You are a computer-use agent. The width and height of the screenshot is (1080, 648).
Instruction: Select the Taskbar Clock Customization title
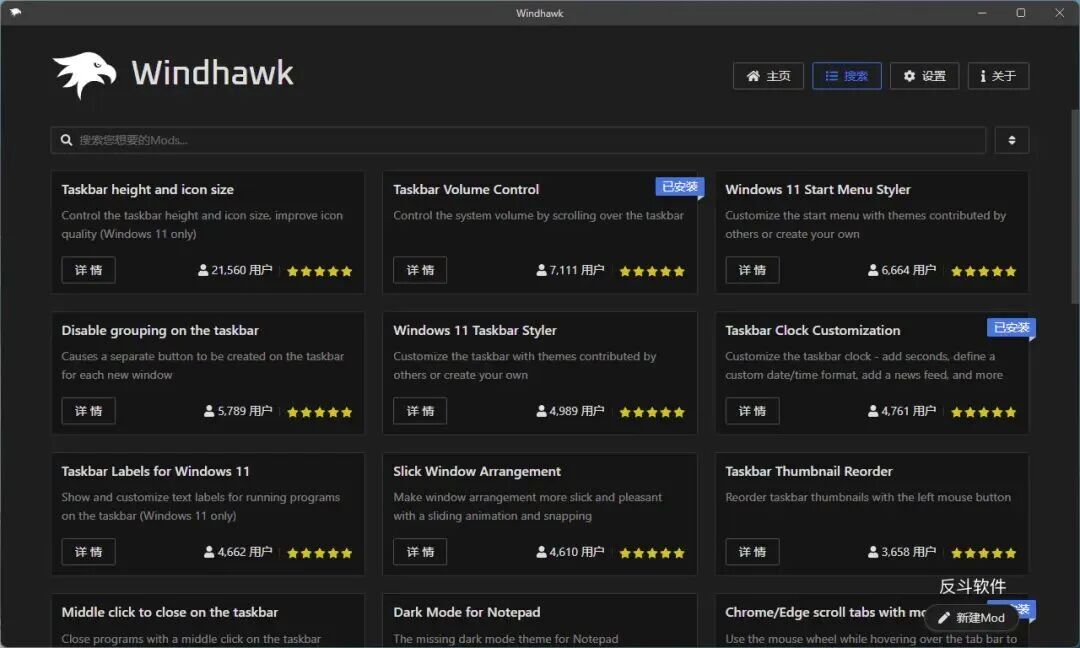pos(813,331)
